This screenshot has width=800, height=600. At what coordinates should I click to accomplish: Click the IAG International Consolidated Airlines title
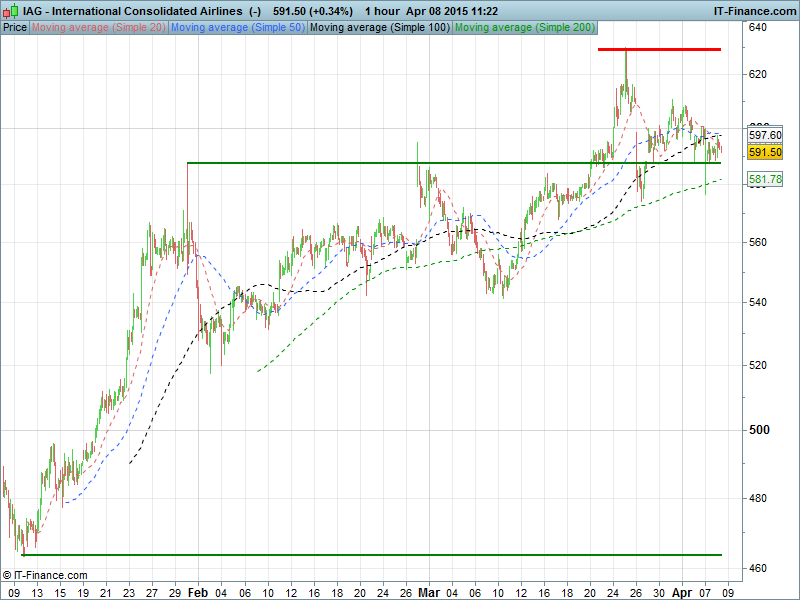click(x=132, y=11)
